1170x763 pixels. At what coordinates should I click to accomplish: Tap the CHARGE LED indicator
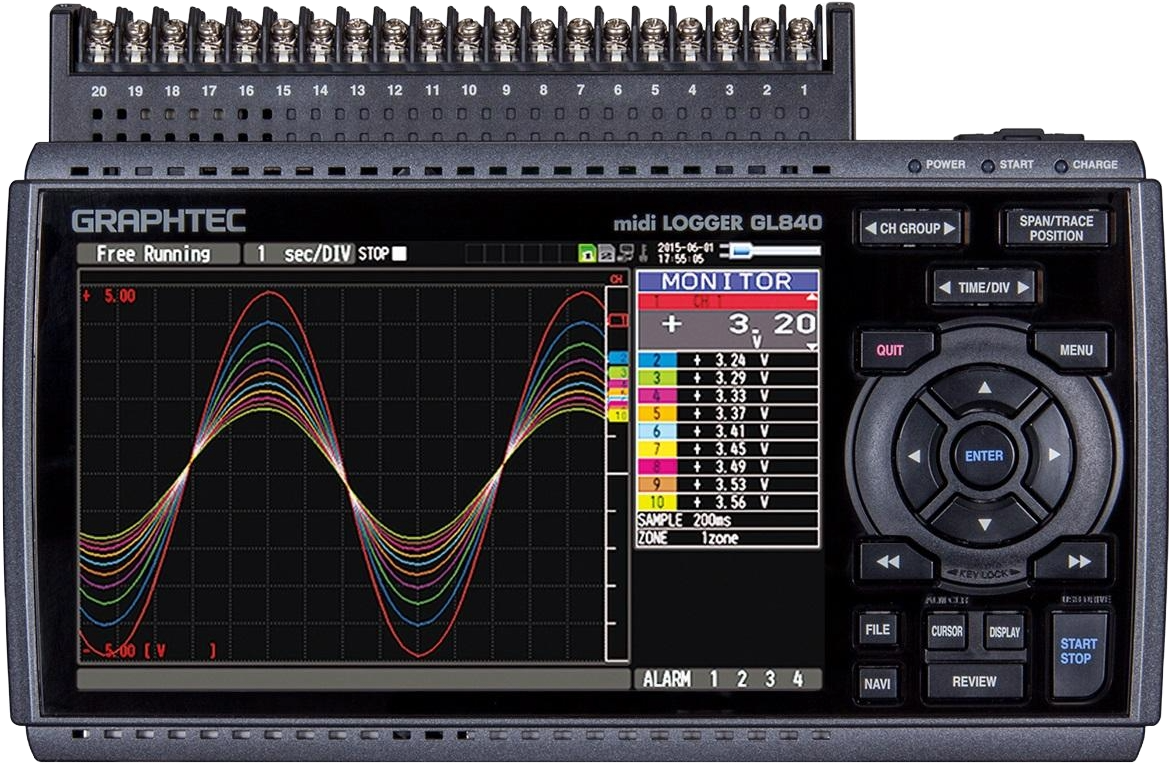coord(1060,165)
